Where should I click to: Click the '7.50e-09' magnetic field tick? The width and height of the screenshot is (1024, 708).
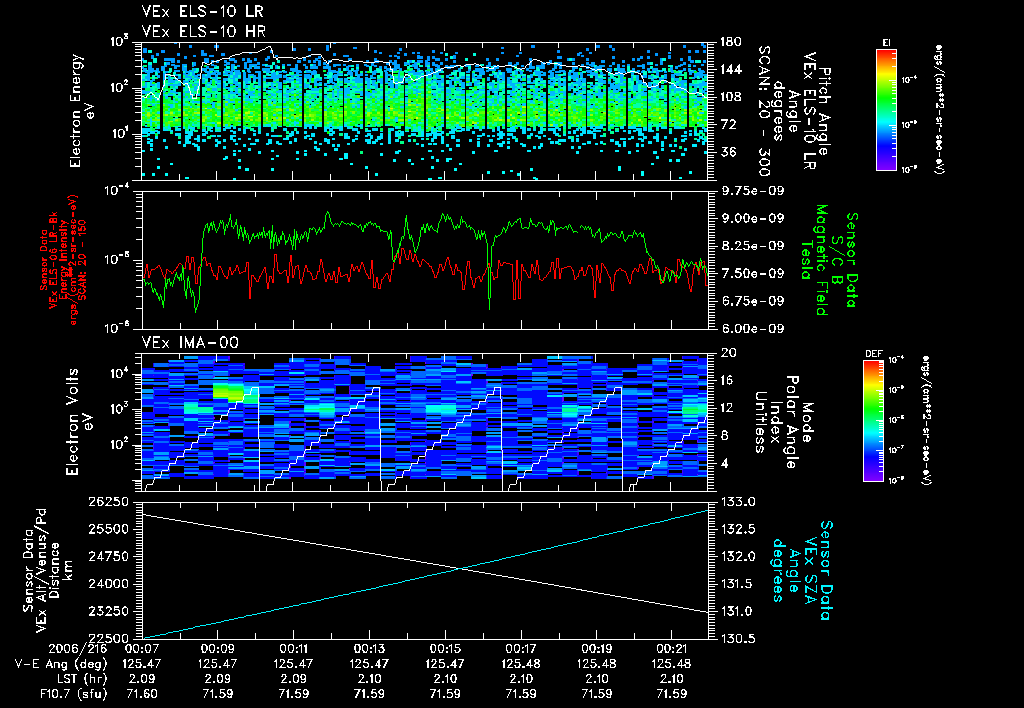tap(751, 274)
